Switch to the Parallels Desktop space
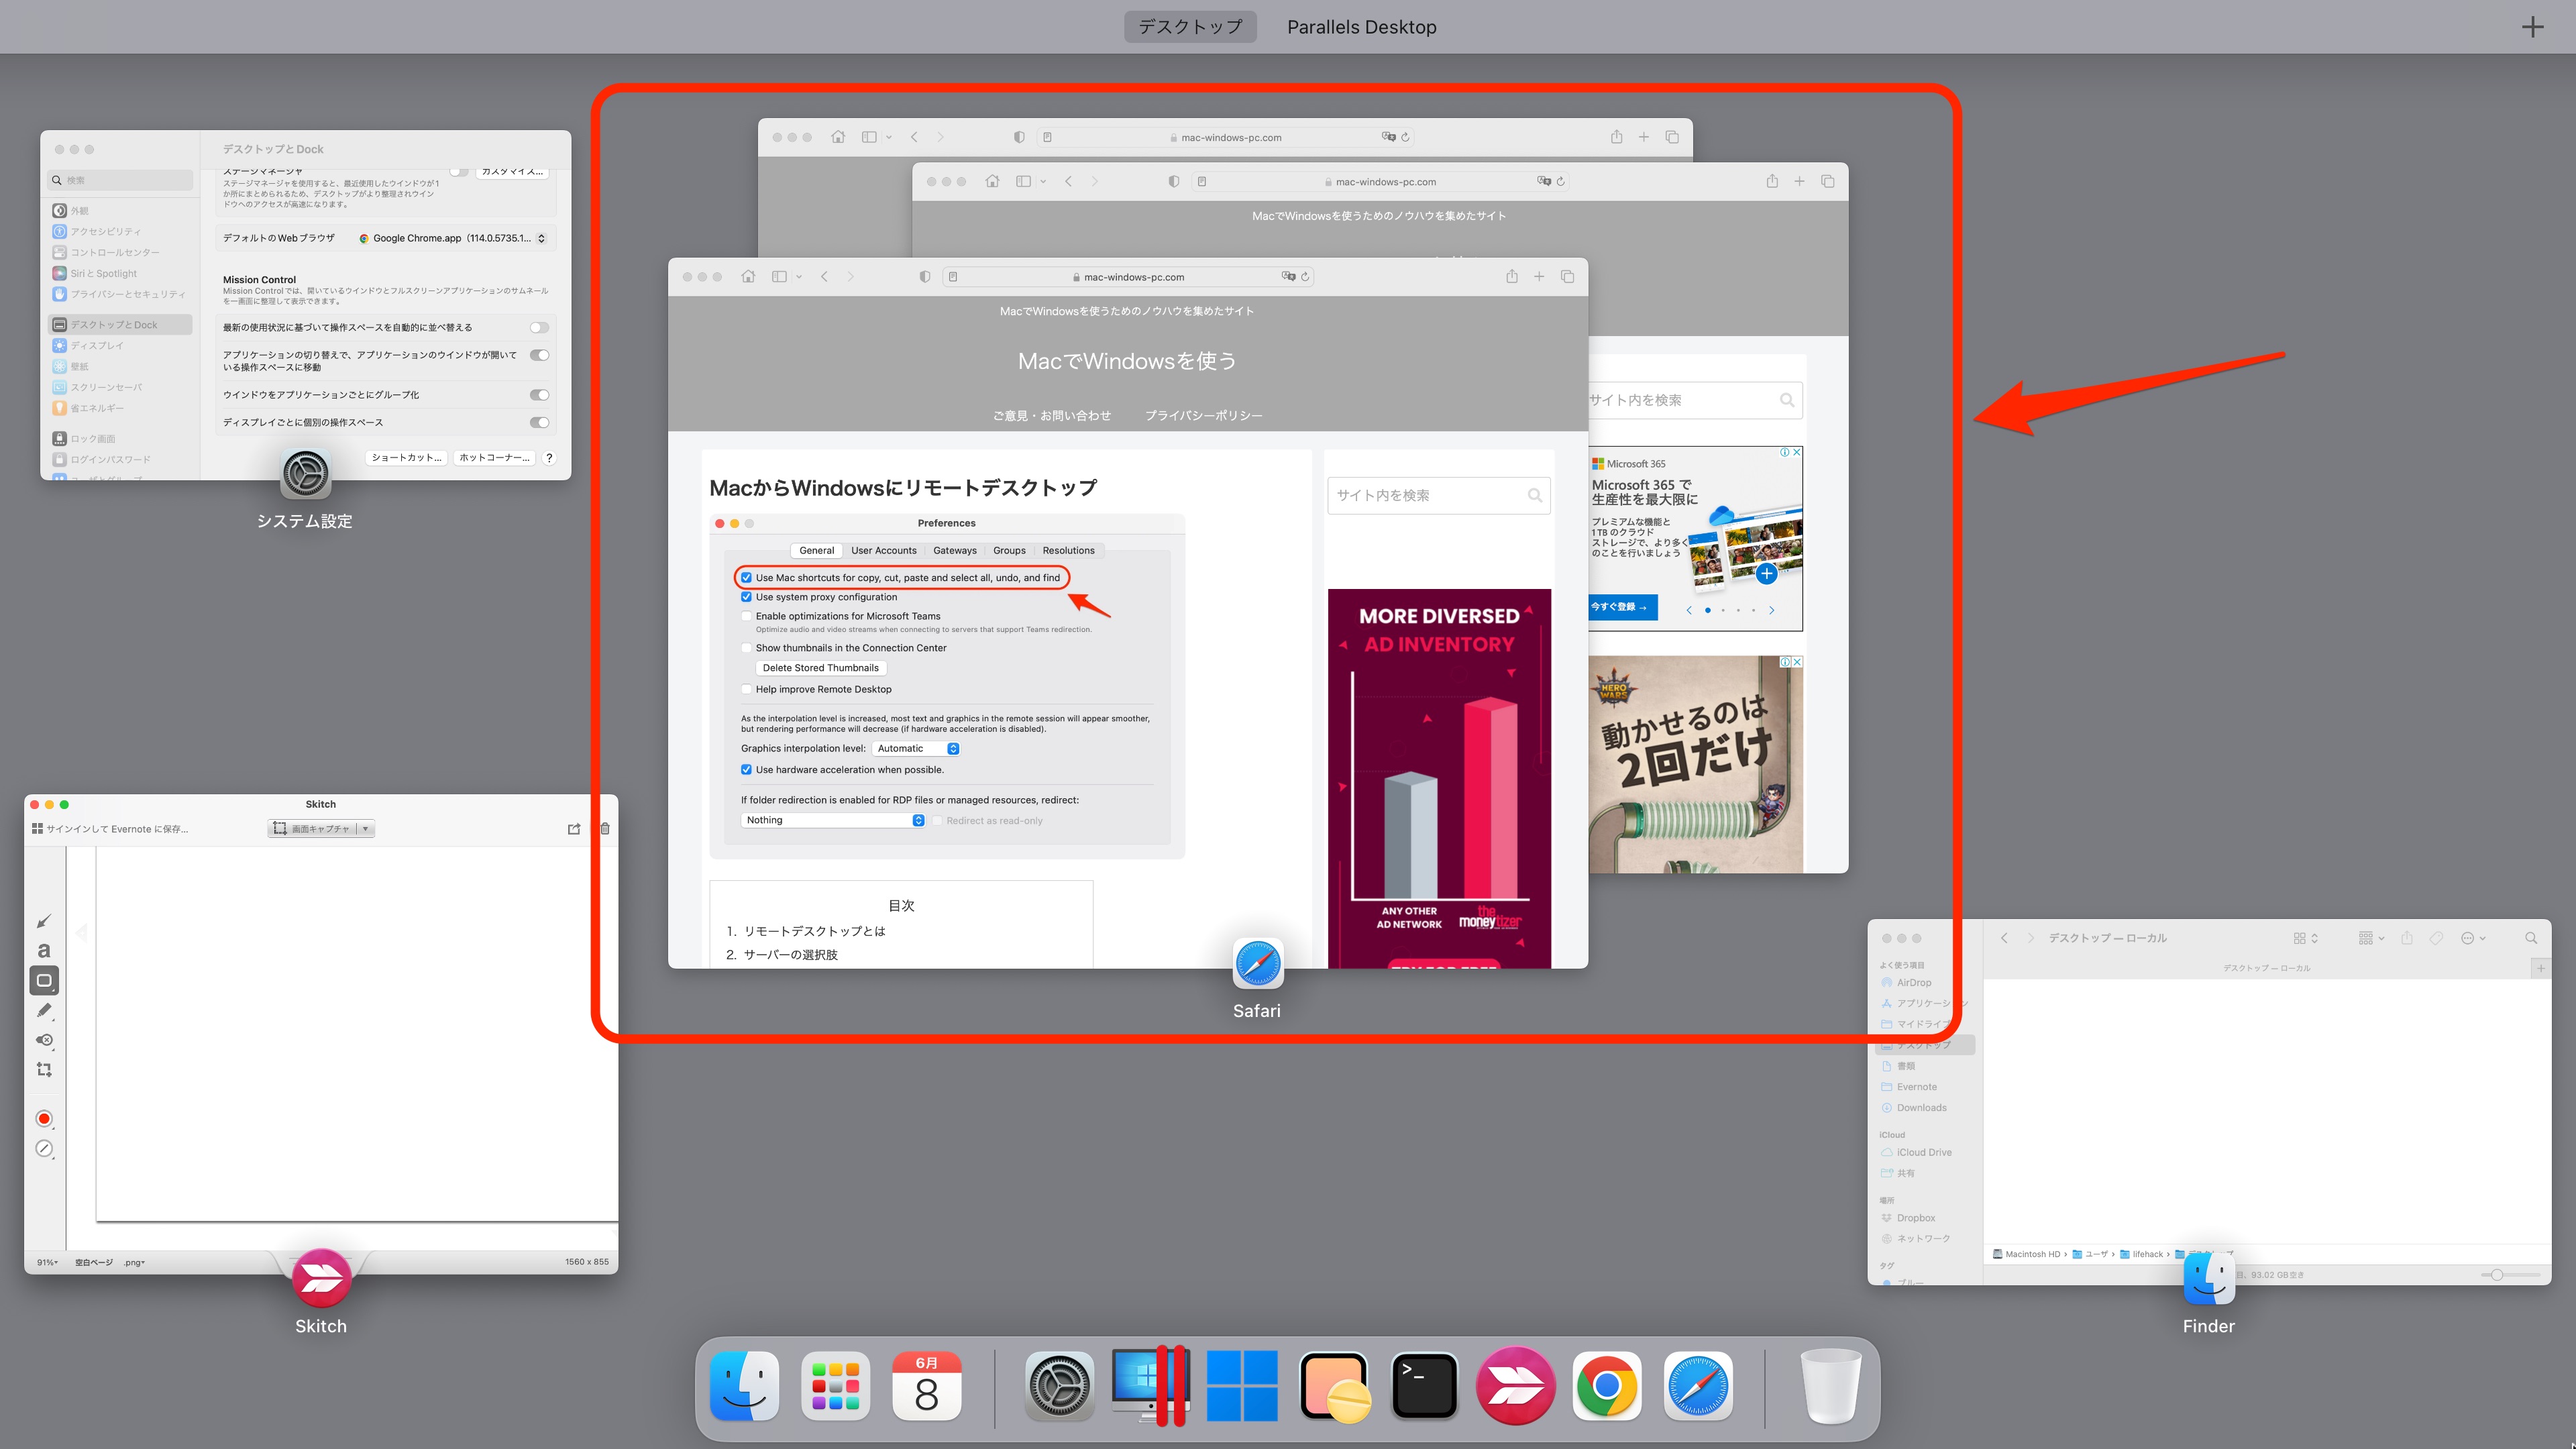Screen dimensions: 2576x1449 pos(1361,26)
